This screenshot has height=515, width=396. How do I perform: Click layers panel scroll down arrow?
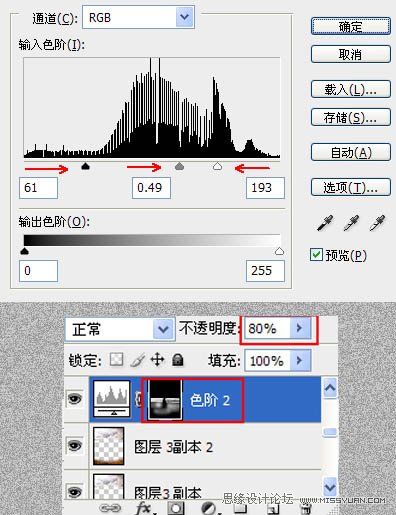[330, 487]
